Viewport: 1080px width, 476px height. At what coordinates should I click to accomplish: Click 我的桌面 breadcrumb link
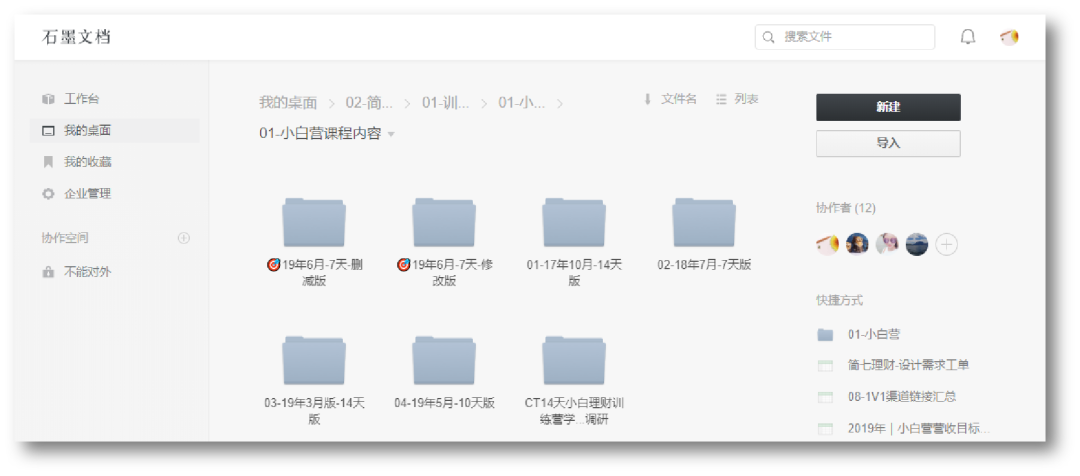point(288,102)
